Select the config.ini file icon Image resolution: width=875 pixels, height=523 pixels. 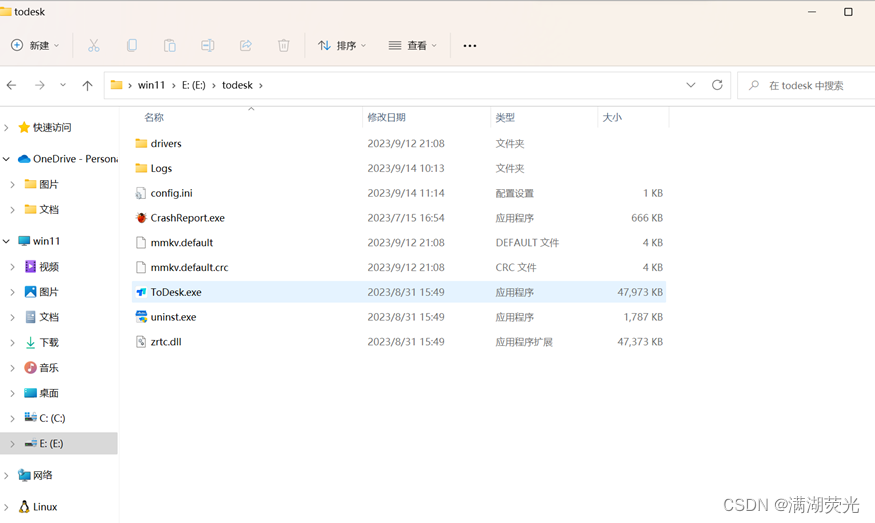pyautogui.click(x=141, y=193)
